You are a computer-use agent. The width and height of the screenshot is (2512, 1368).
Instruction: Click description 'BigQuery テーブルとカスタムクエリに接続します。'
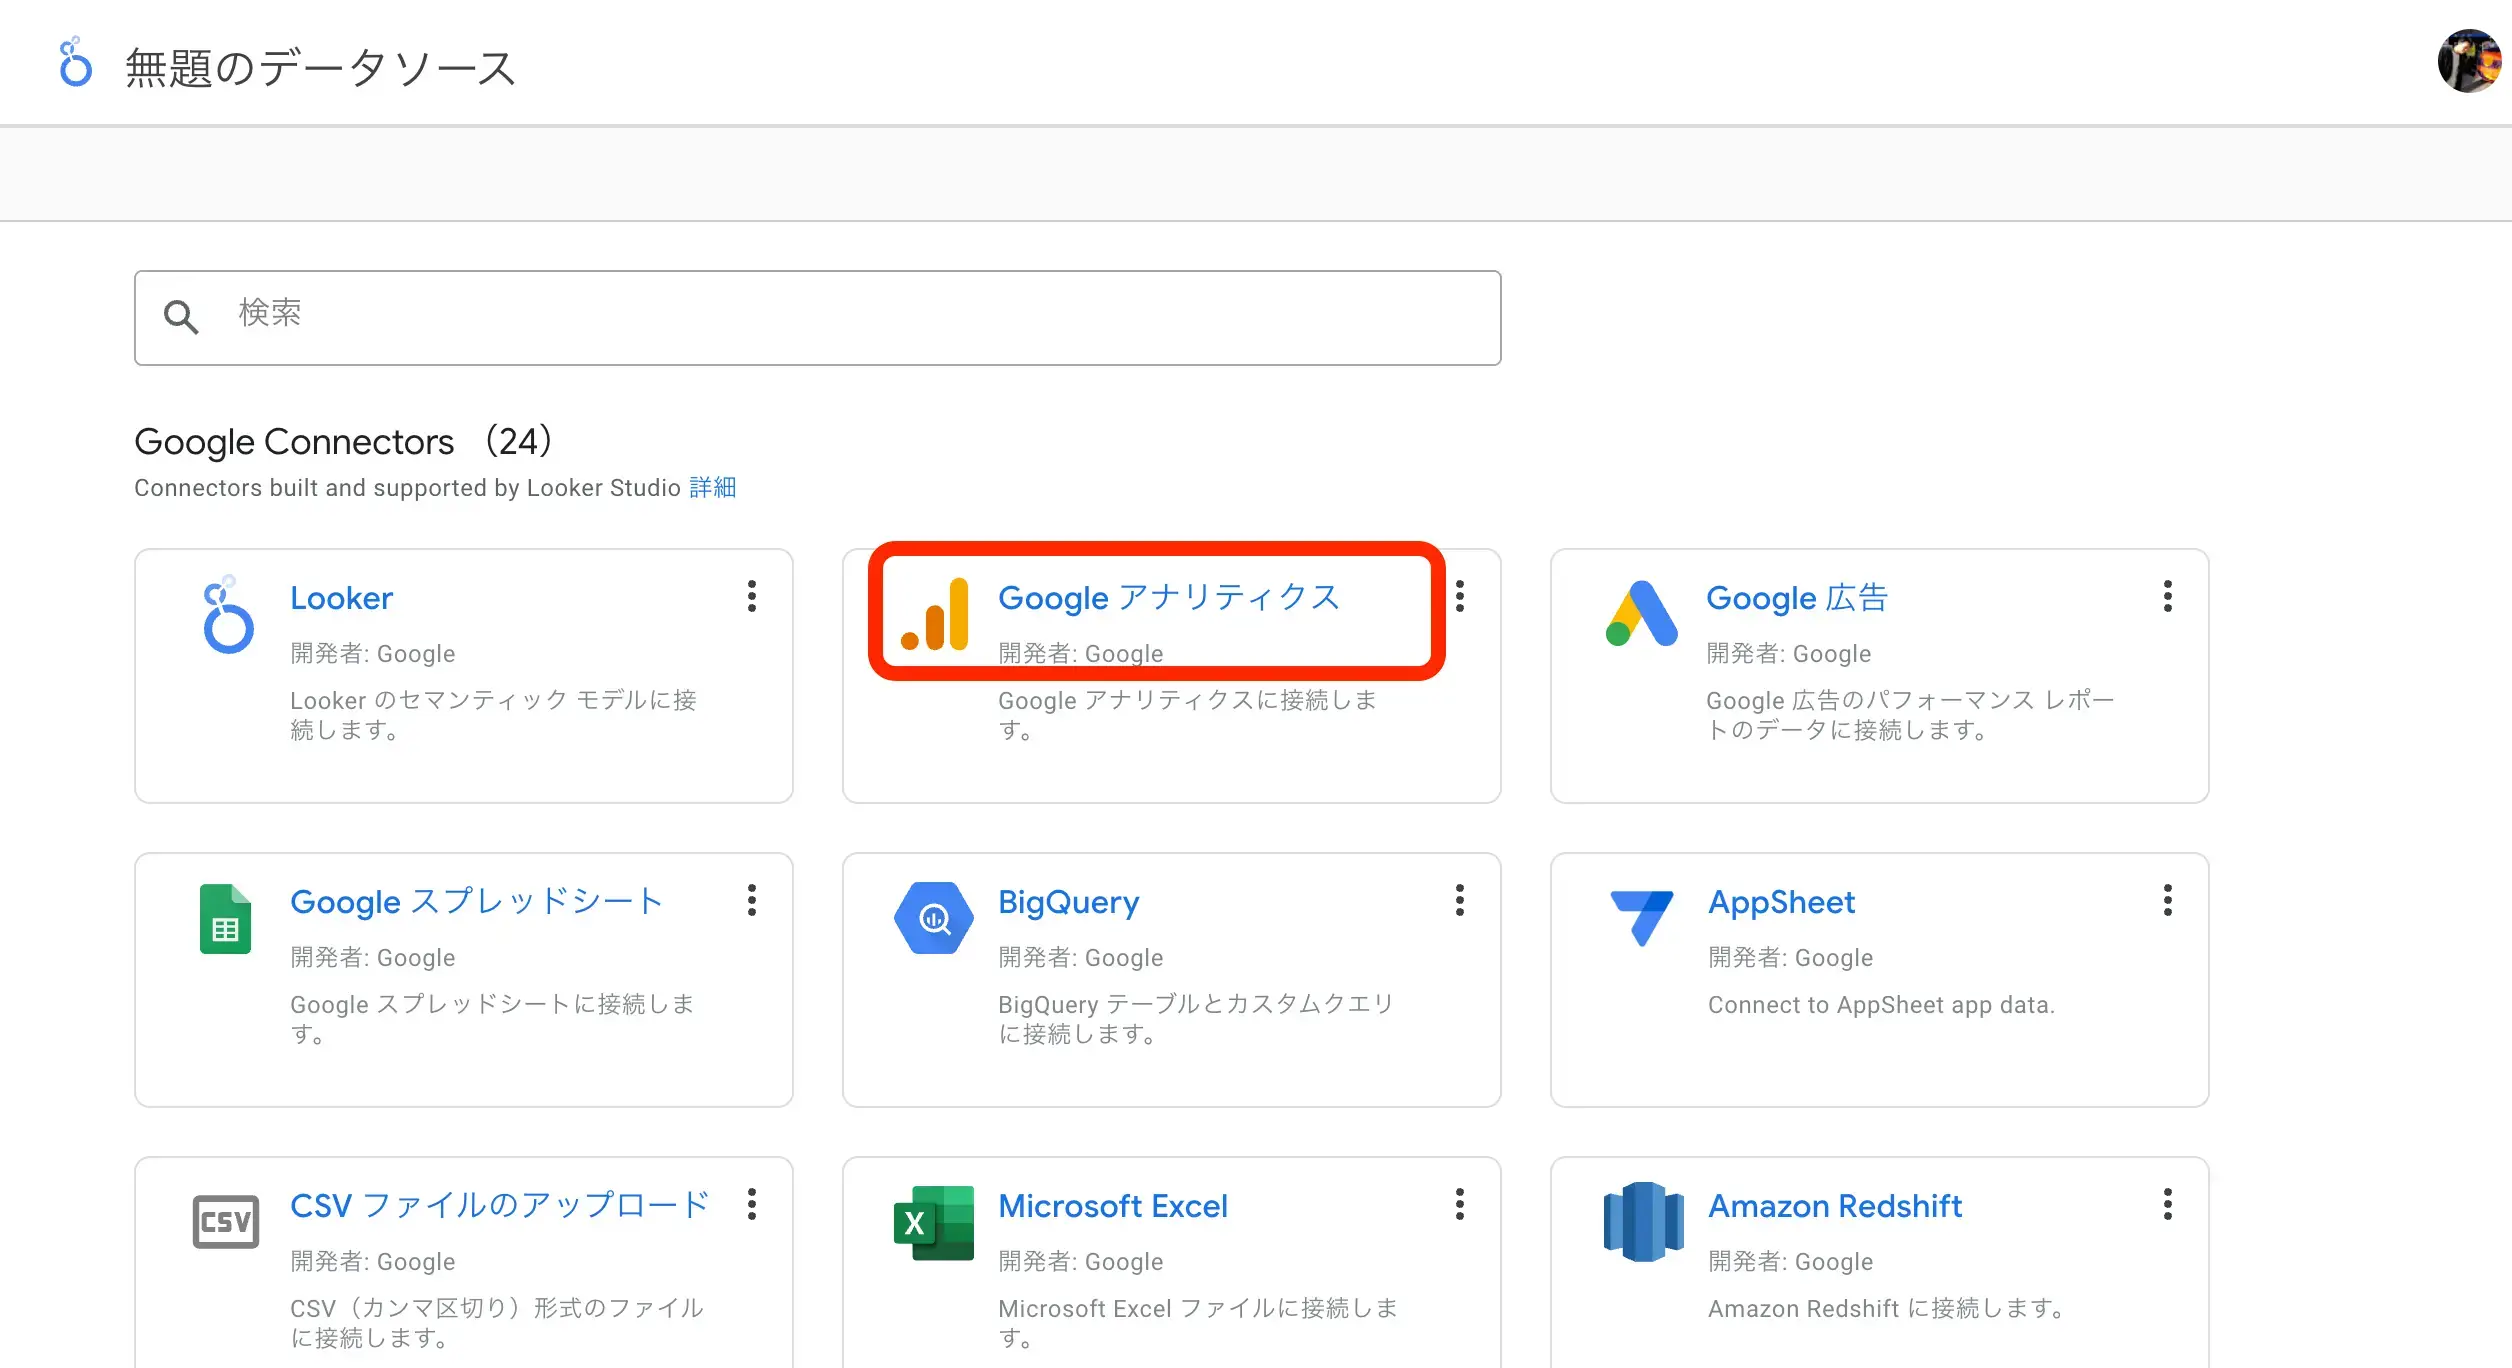(1196, 1019)
